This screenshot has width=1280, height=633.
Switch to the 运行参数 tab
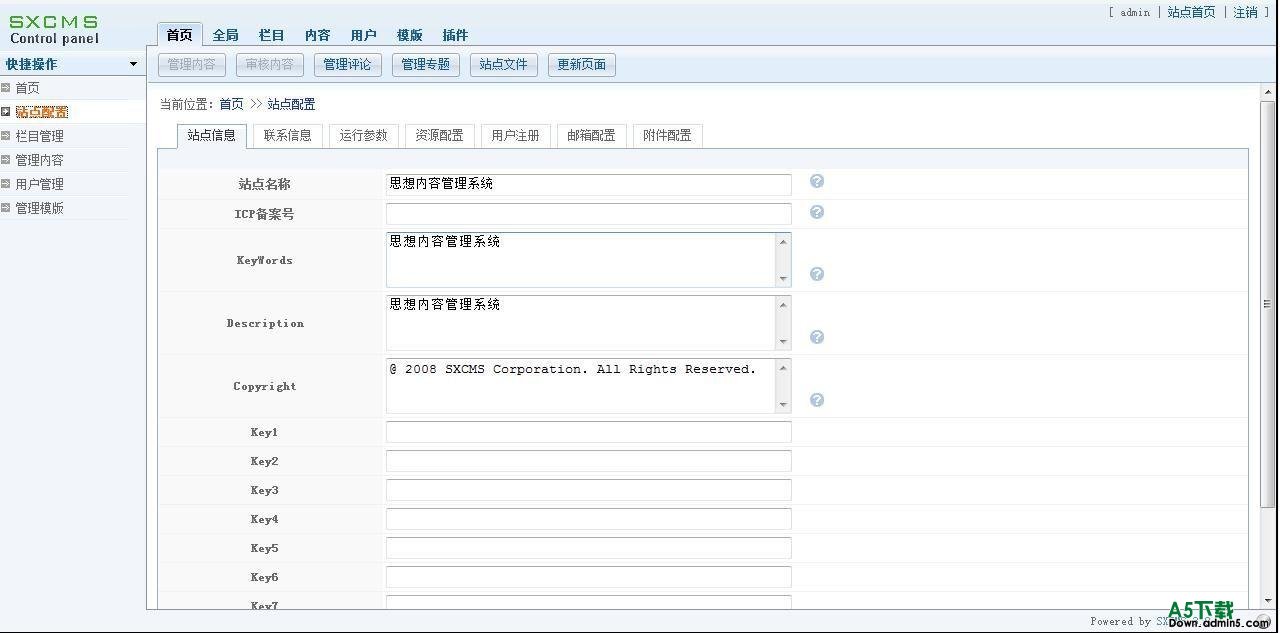[364, 135]
